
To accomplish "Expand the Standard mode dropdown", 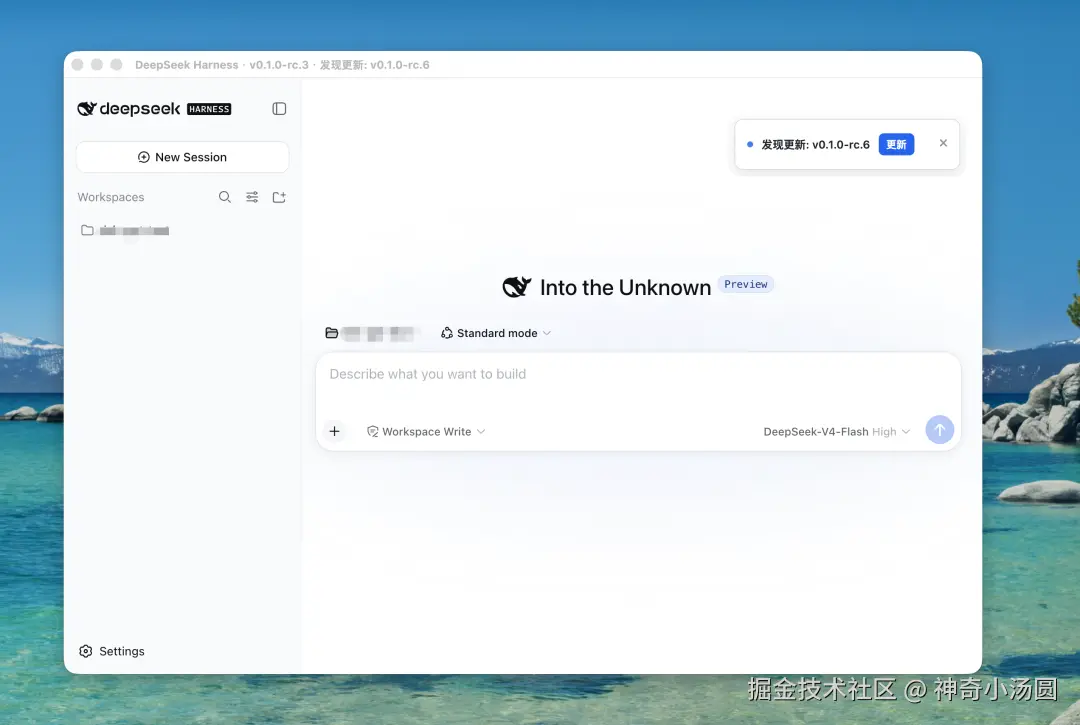I will 496,333.
